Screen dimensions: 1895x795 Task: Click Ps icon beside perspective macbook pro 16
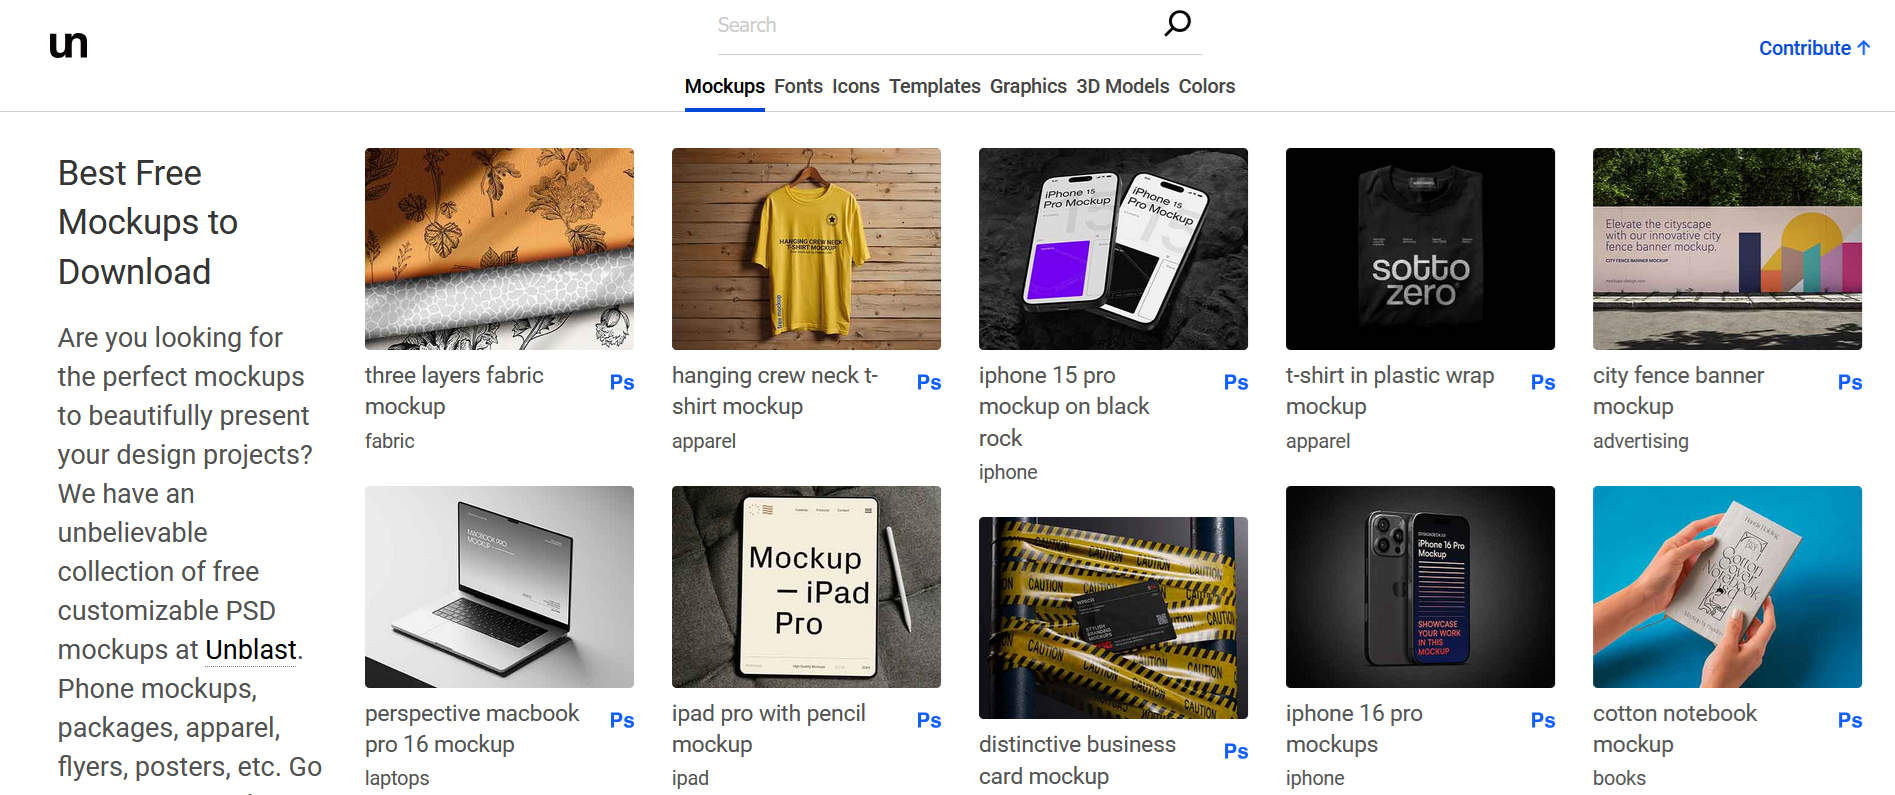tap(621, 720)
